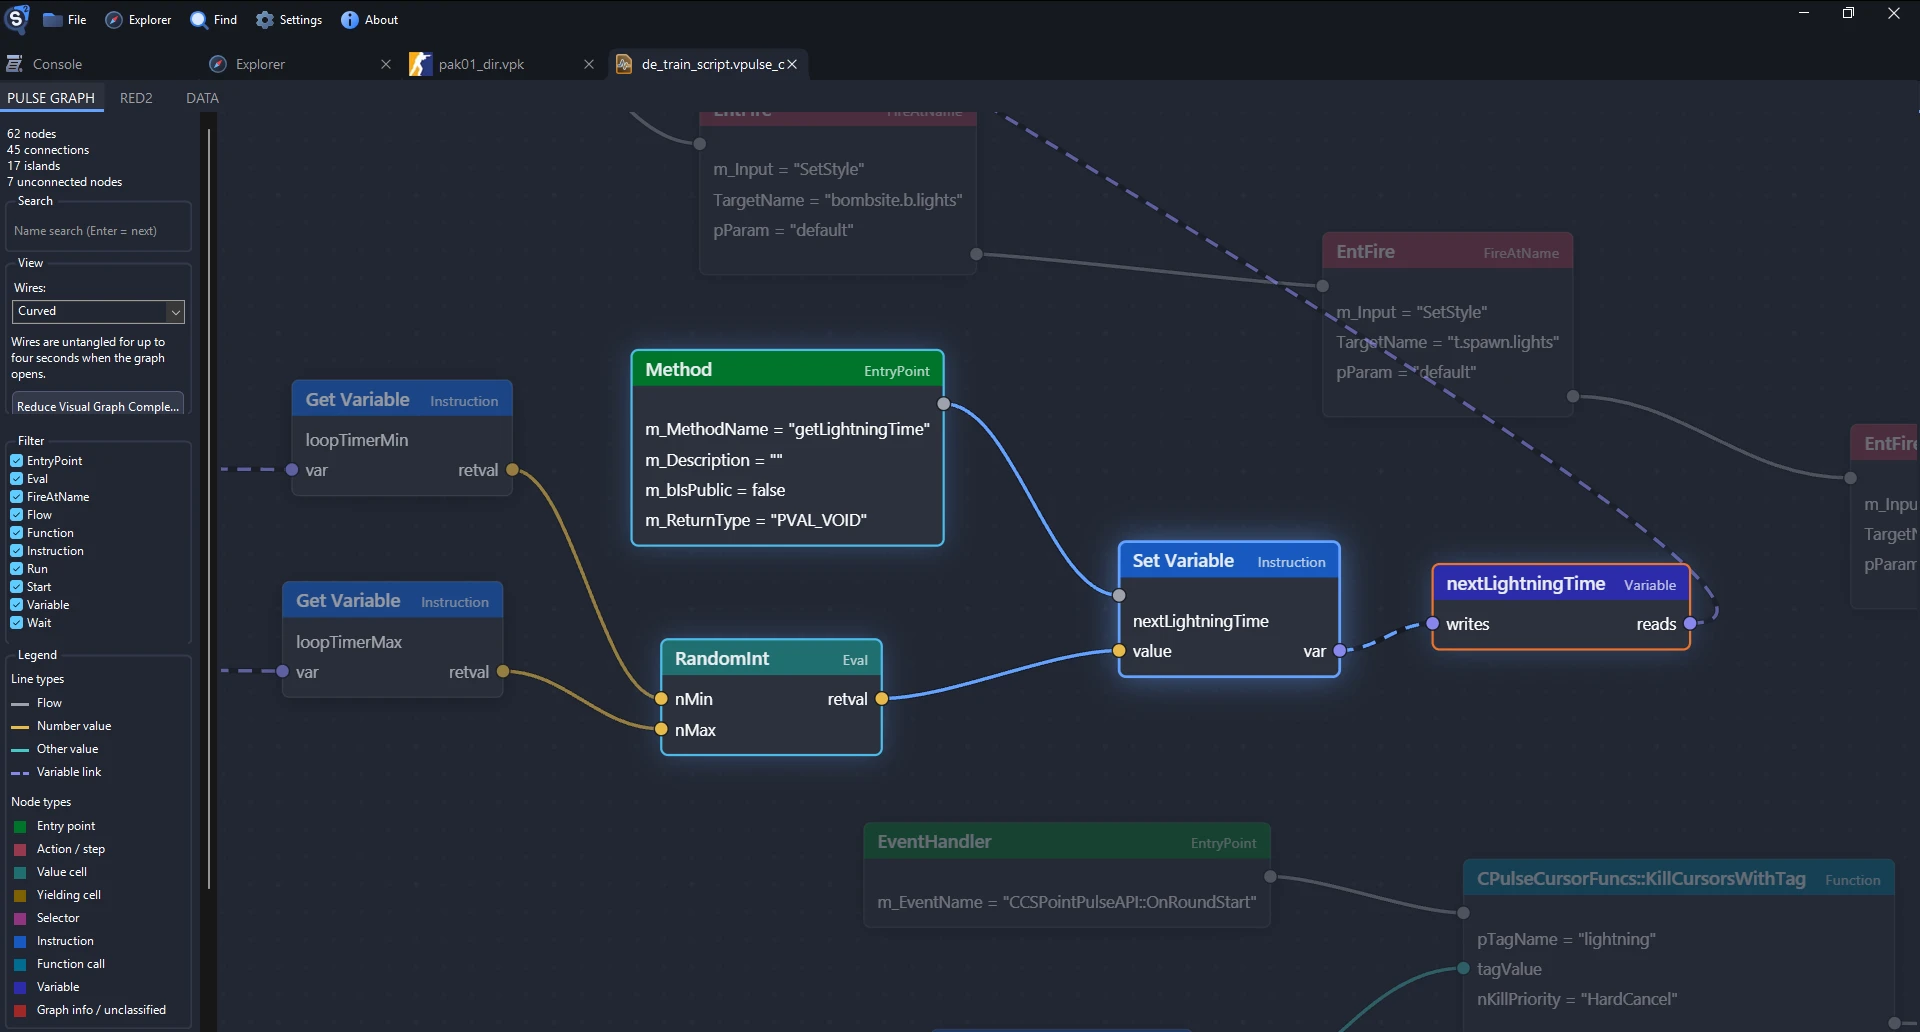The height and width of the screenshot is (1032, 1920).
Task: Select the Method EntryPoint node header
Action: [x=787, y=370]
